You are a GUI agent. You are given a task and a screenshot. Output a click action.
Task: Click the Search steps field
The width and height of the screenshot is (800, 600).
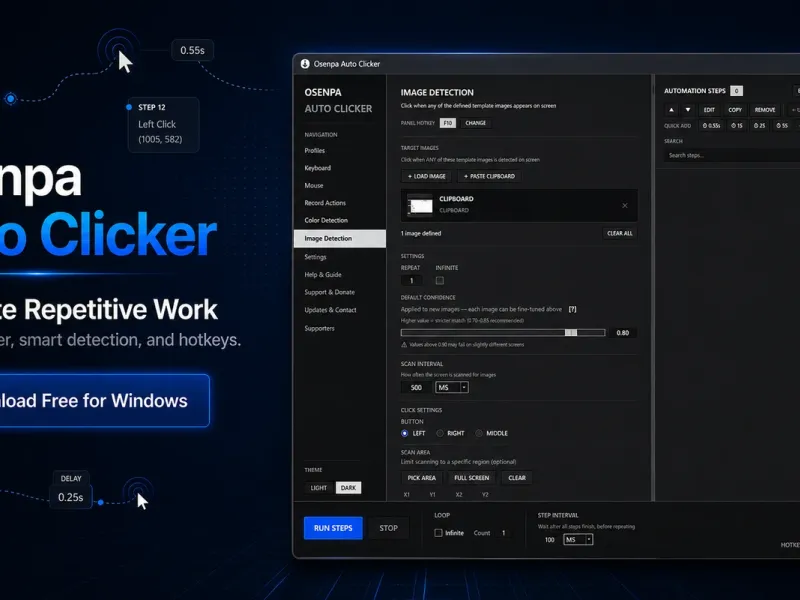pos(732,155)
